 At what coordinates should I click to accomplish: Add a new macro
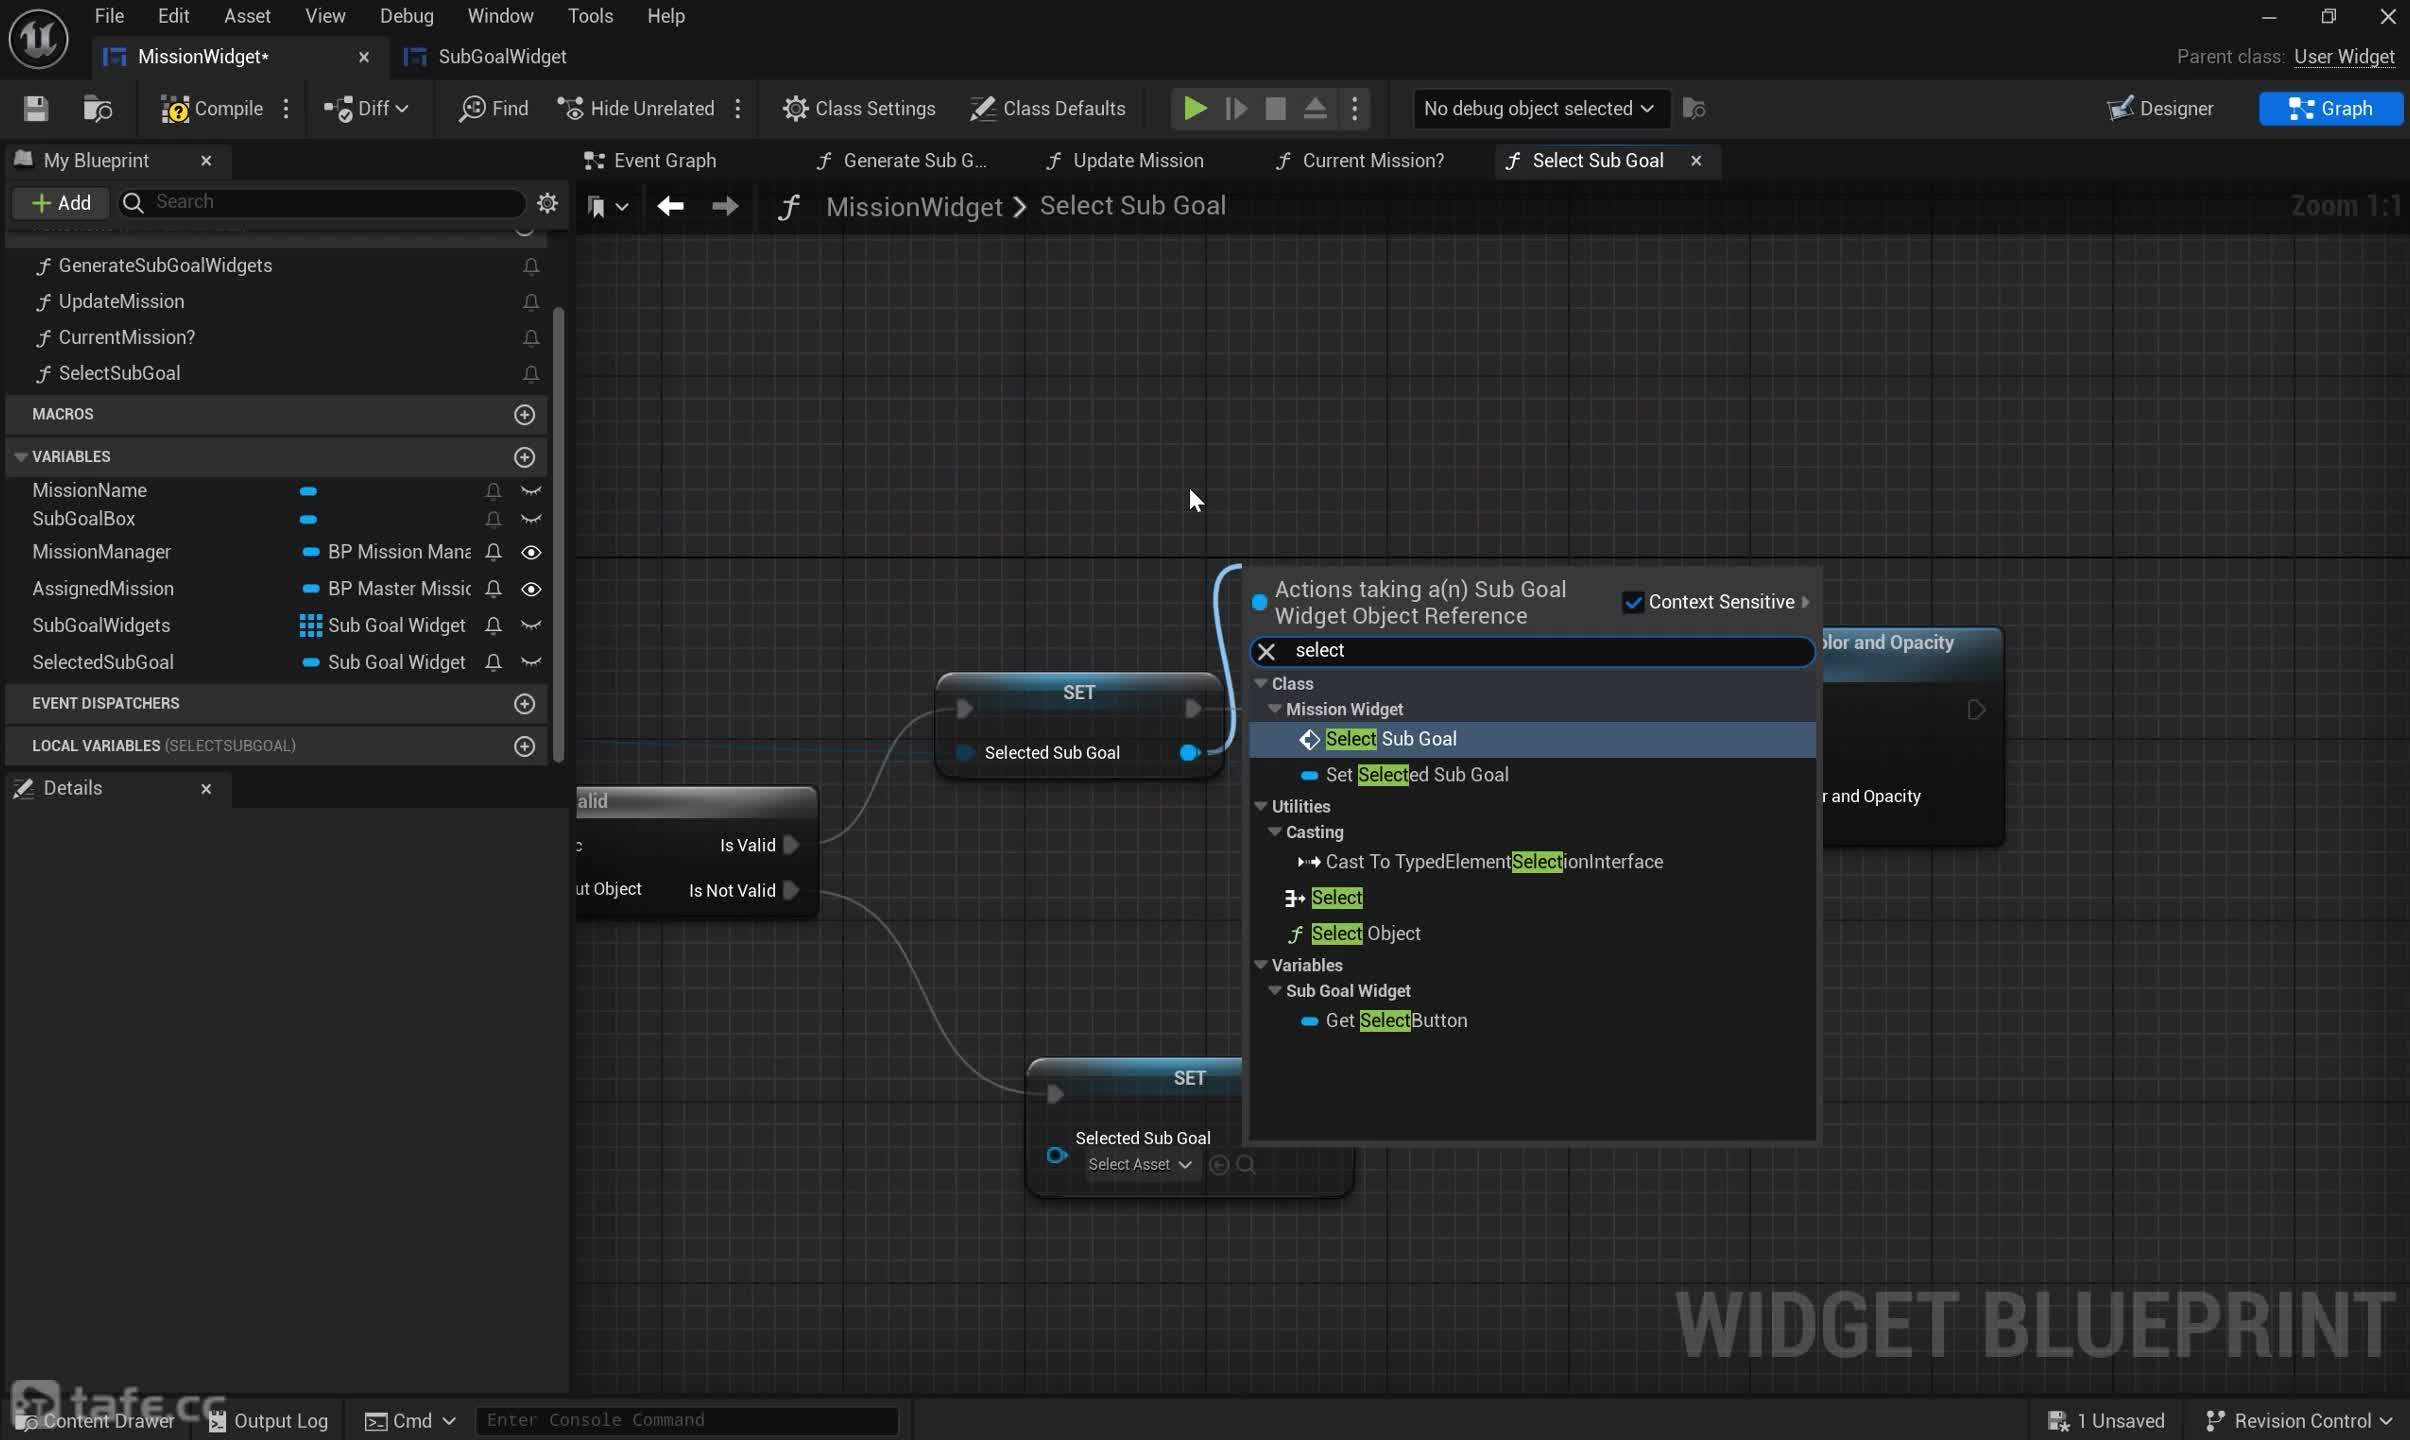click(x=524, y=414)
